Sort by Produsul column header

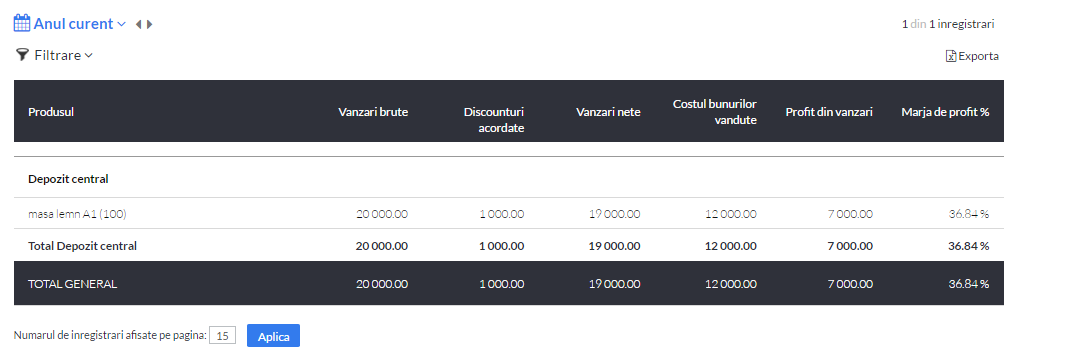click(51, 111)
